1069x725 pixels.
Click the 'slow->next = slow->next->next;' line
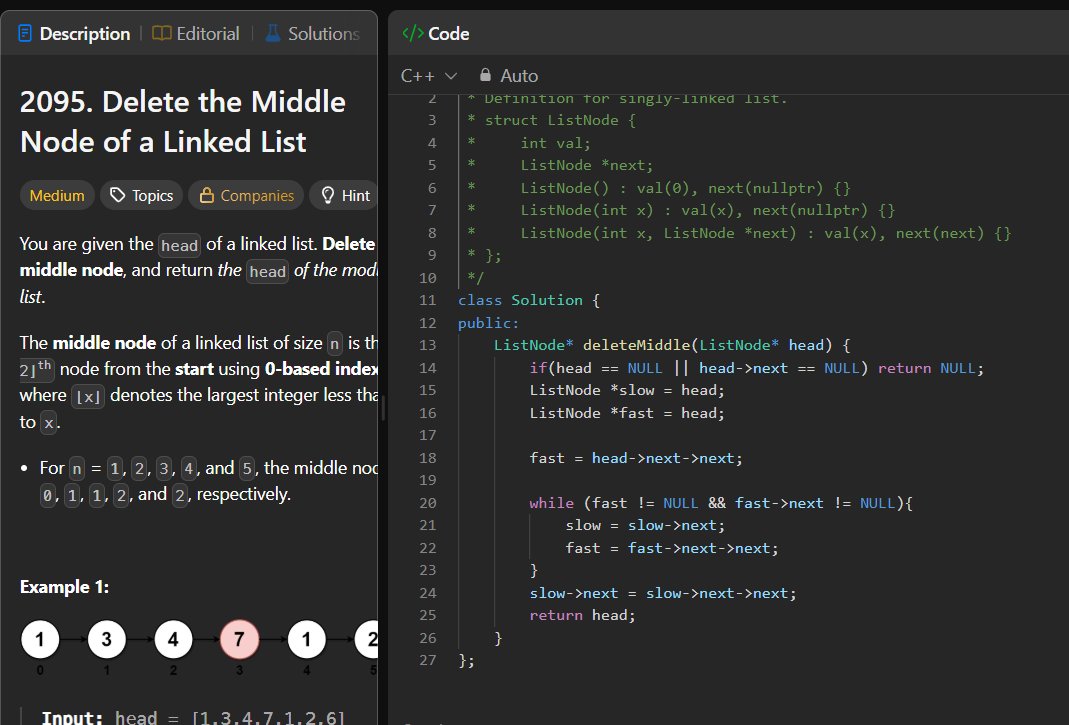coord(662,593)
